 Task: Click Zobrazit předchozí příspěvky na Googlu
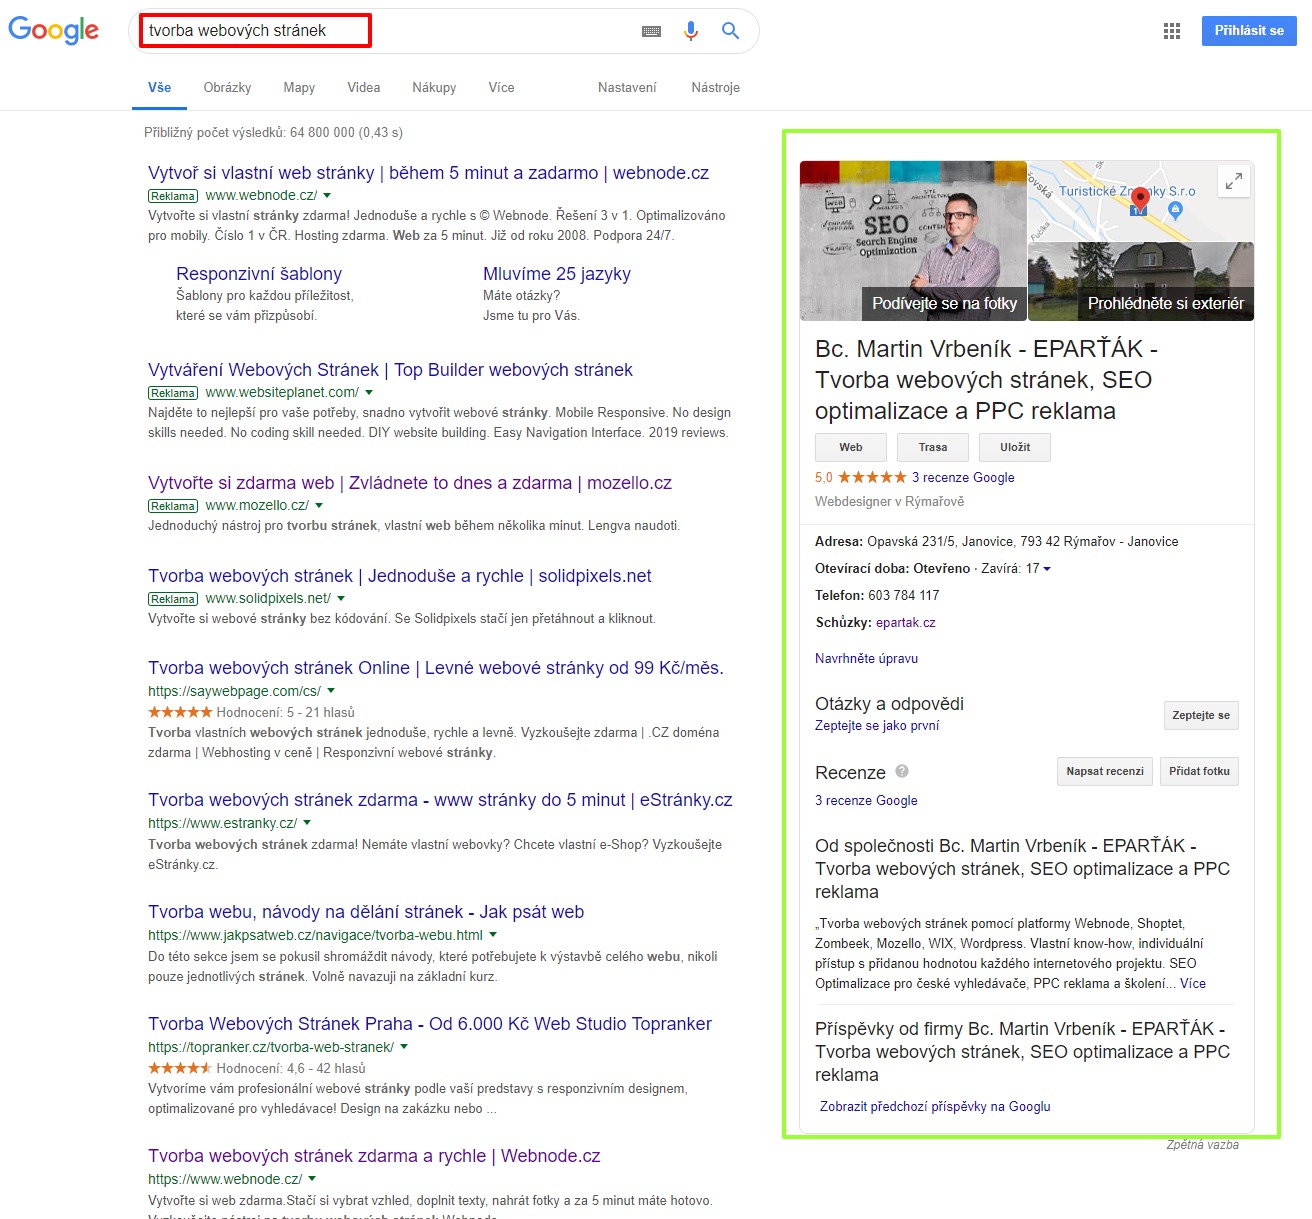[935, 1106]
